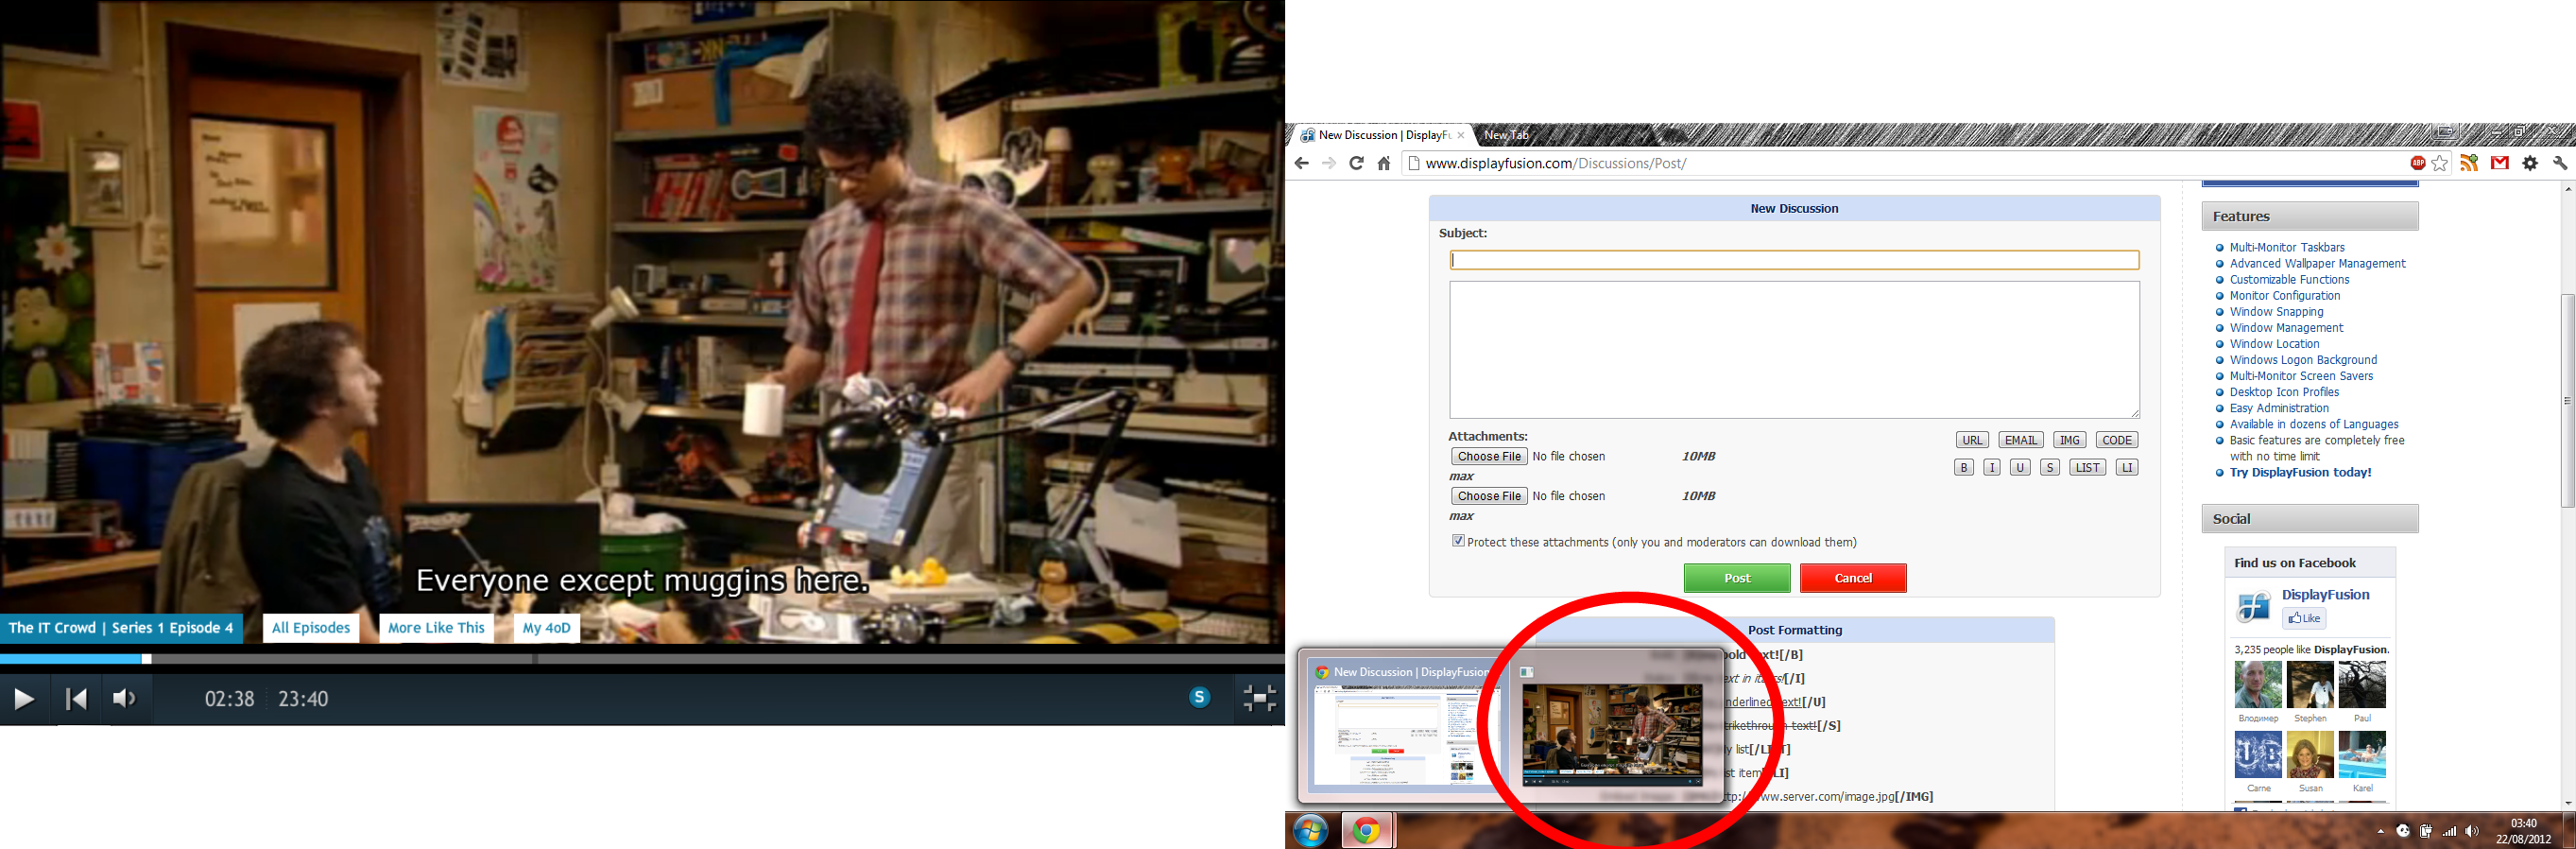Viewport: 2576px width, 849px height.
Task: Switch to the New Tab tab
Action: pyautogui.click(x=1506, y=135)
